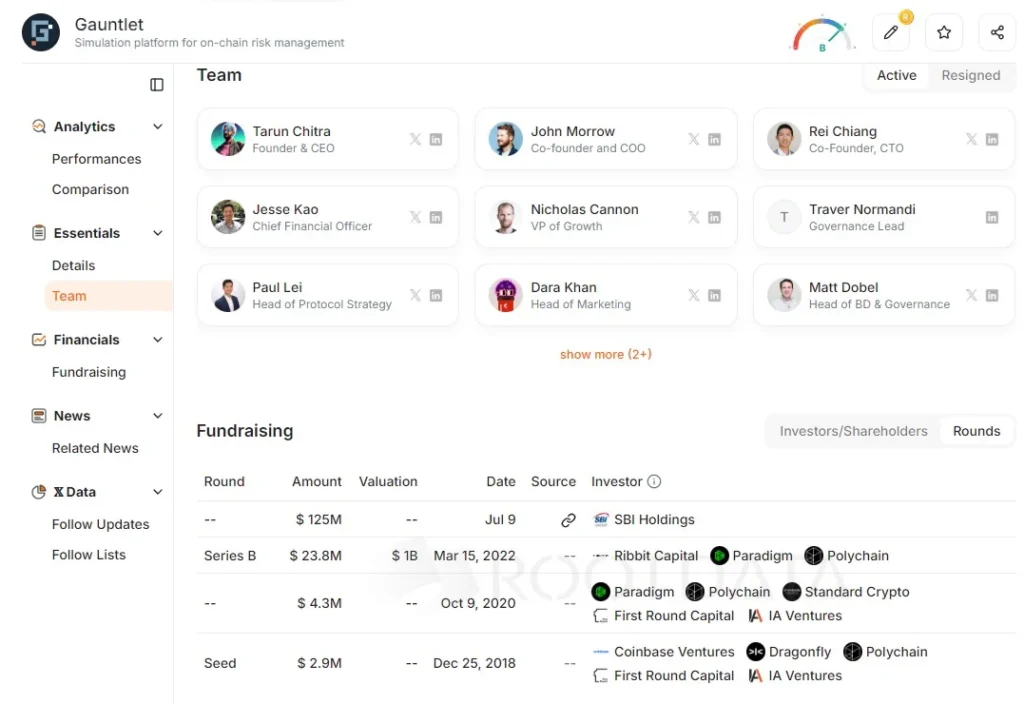This screenshot has width=1024, height=704.
Task: Click the Investor info icon
Action: tap(654, 481)
